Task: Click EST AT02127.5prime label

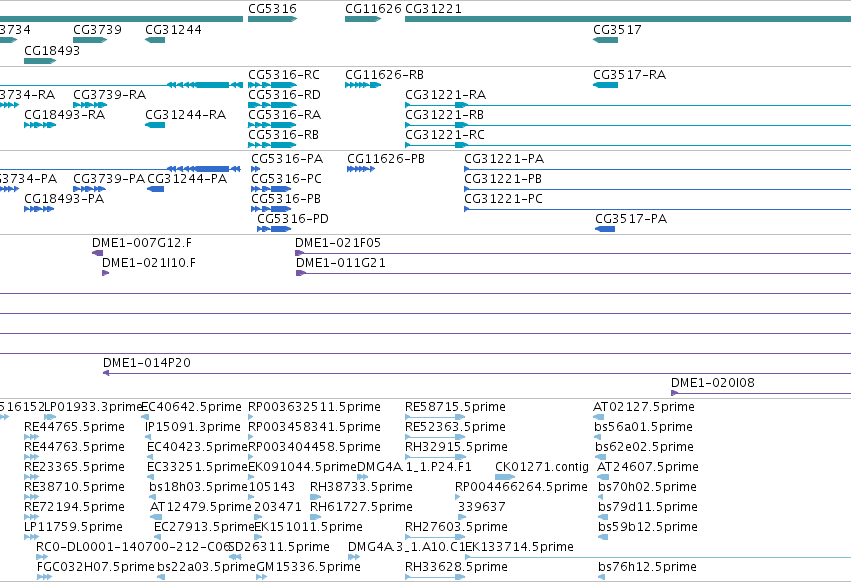Action: click(x=644, y=407)
